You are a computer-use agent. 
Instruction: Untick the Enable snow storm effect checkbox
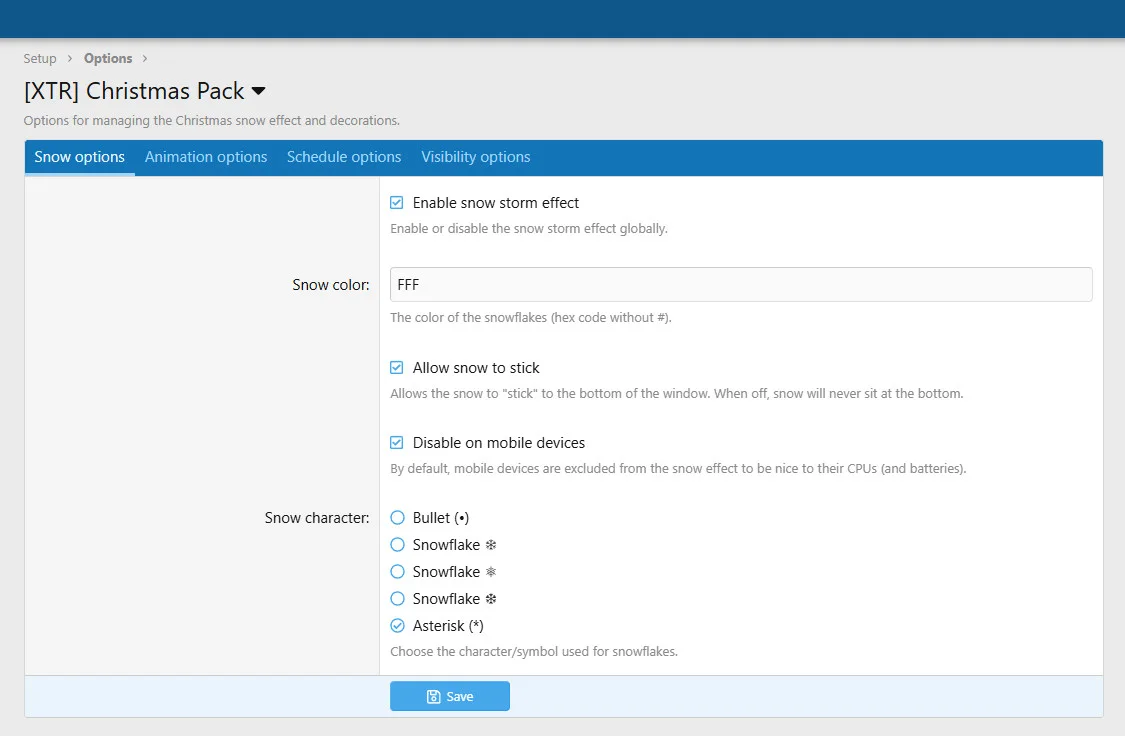[397, 203]
